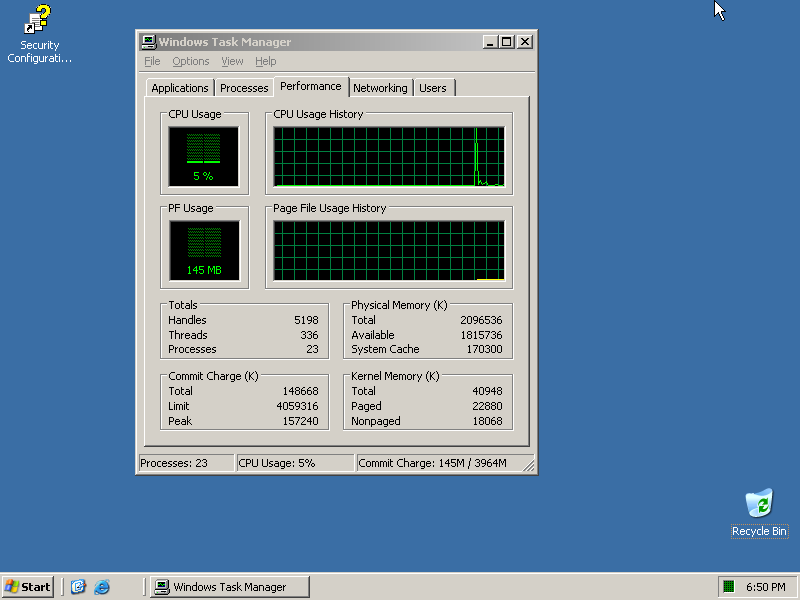
Task: Click Task Manager title bar icon
Action: click(148, 42)
